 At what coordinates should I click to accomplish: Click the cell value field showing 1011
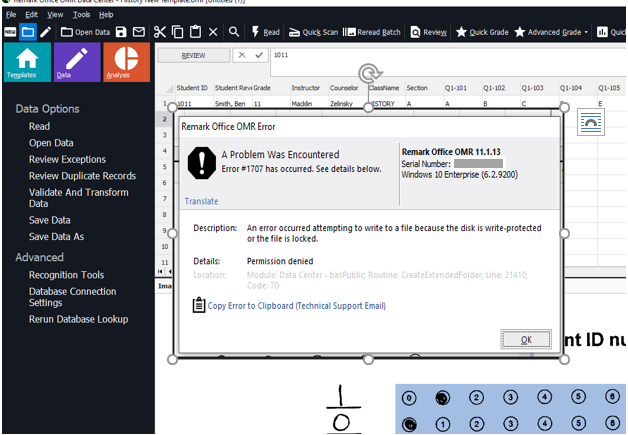[448, 62]
